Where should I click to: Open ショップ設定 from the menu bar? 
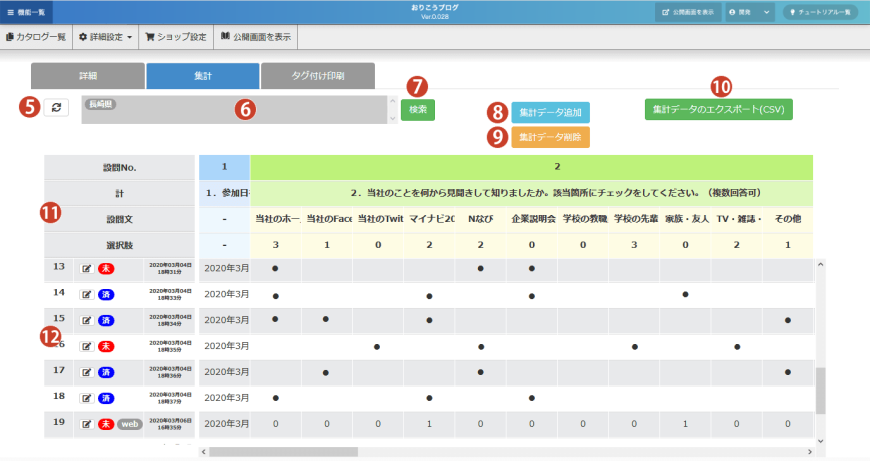tap(176, 37)
